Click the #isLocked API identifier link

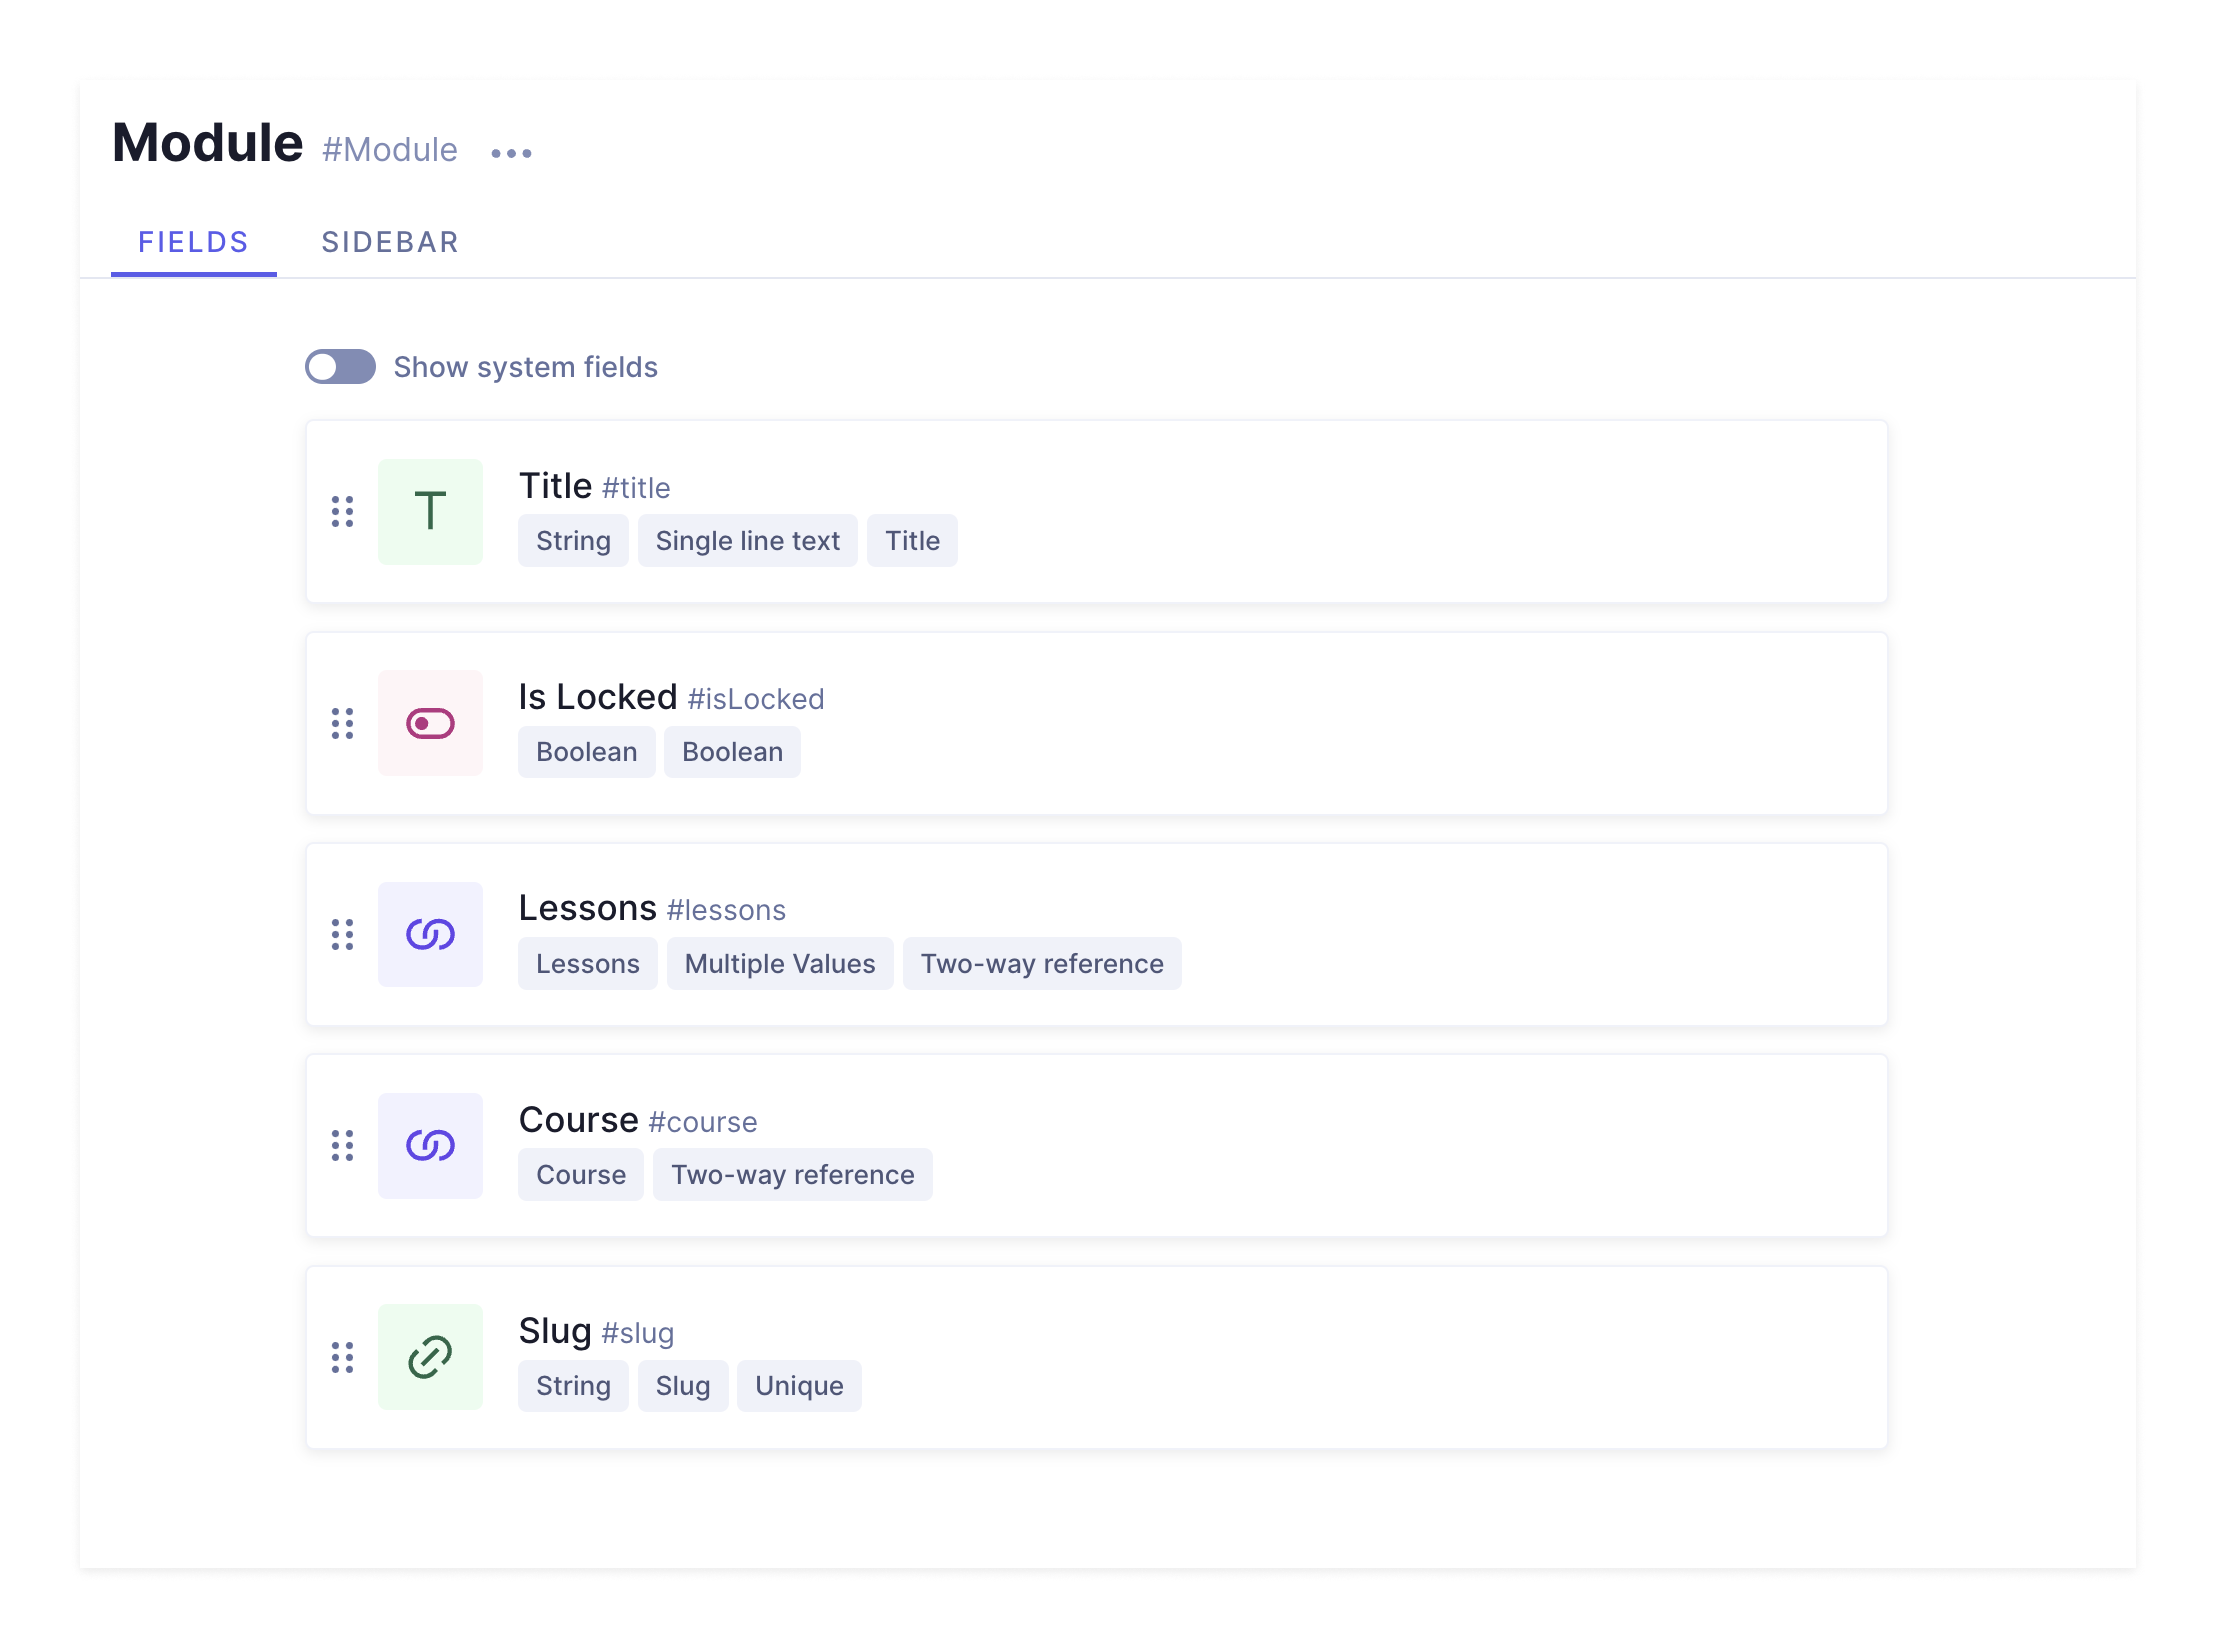[755, 698]
